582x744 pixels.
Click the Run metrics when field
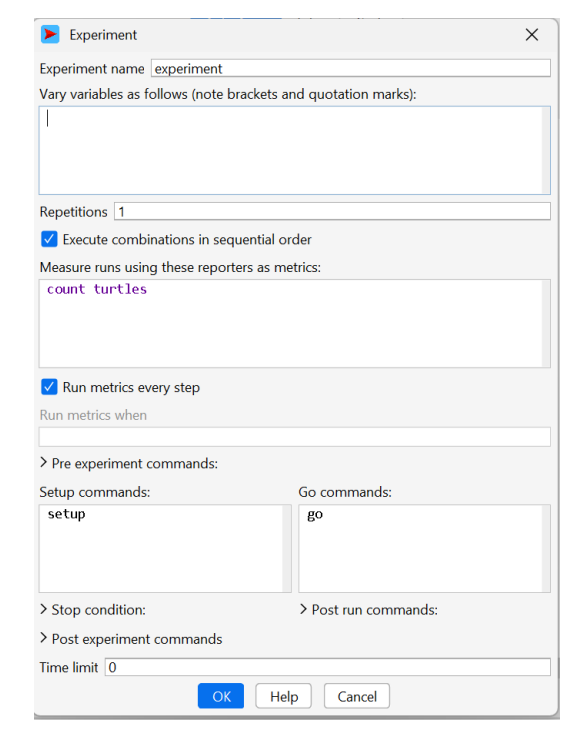coord(295,437)
